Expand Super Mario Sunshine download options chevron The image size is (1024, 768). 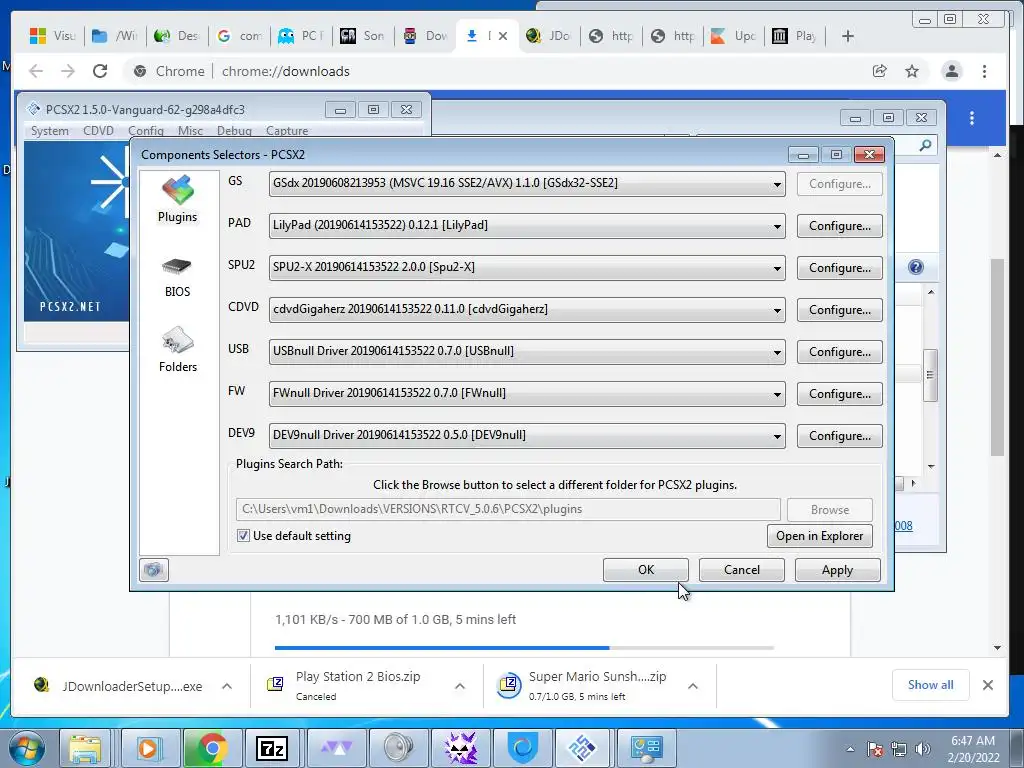tap(693, 686)
